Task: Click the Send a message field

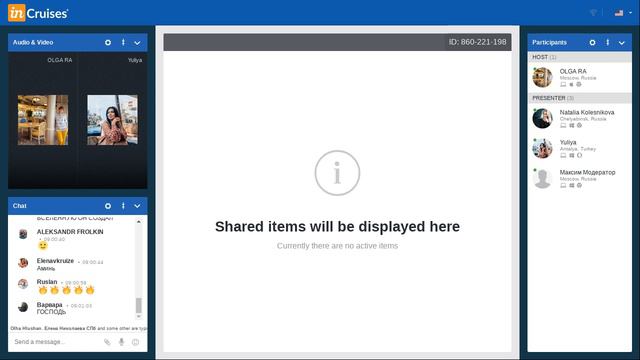Action: click(55, 342)
